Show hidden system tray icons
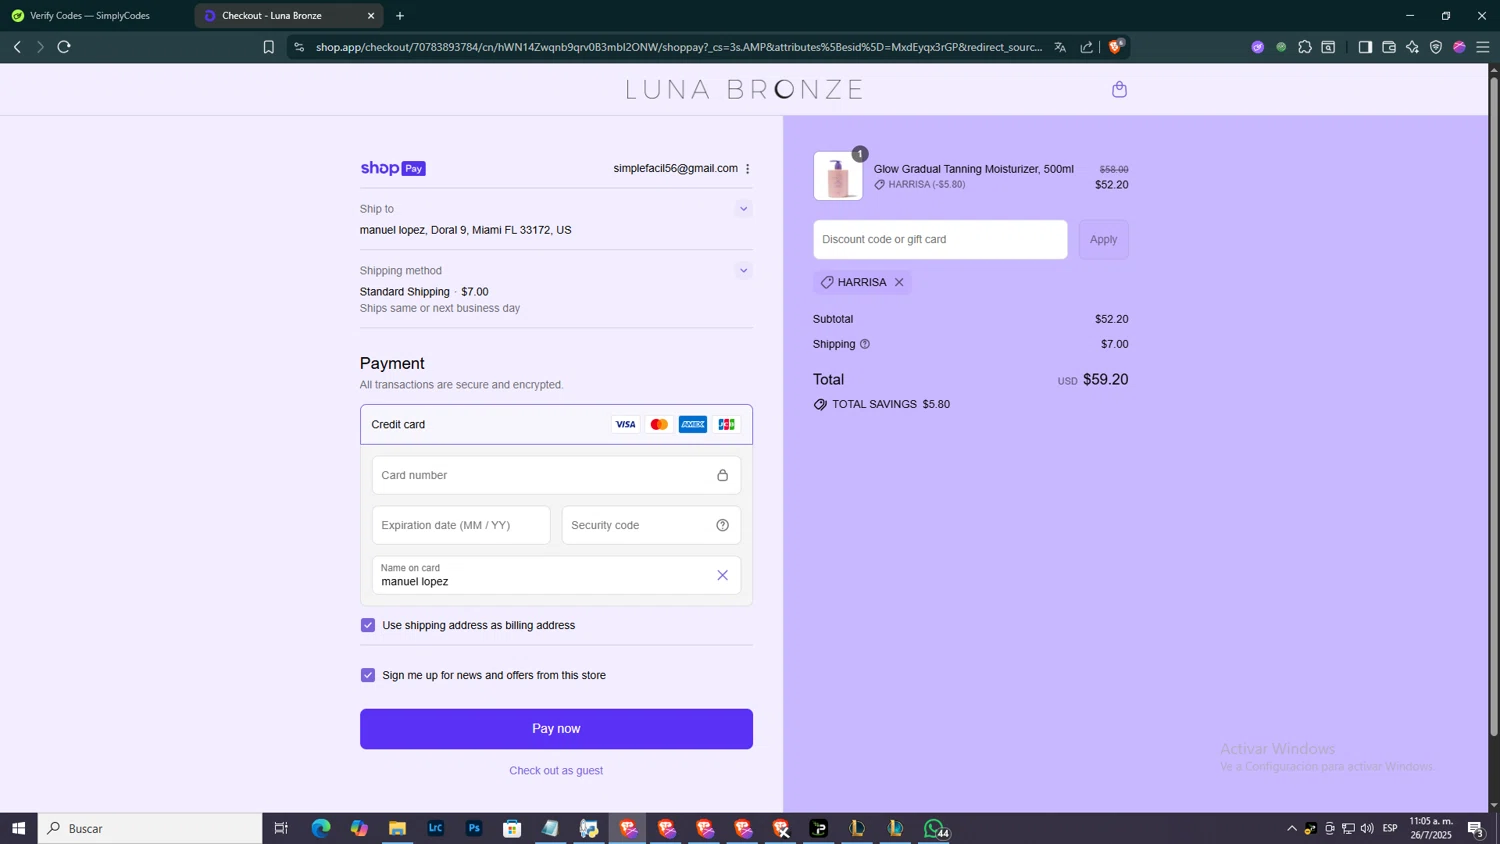 click(1291, 828)
